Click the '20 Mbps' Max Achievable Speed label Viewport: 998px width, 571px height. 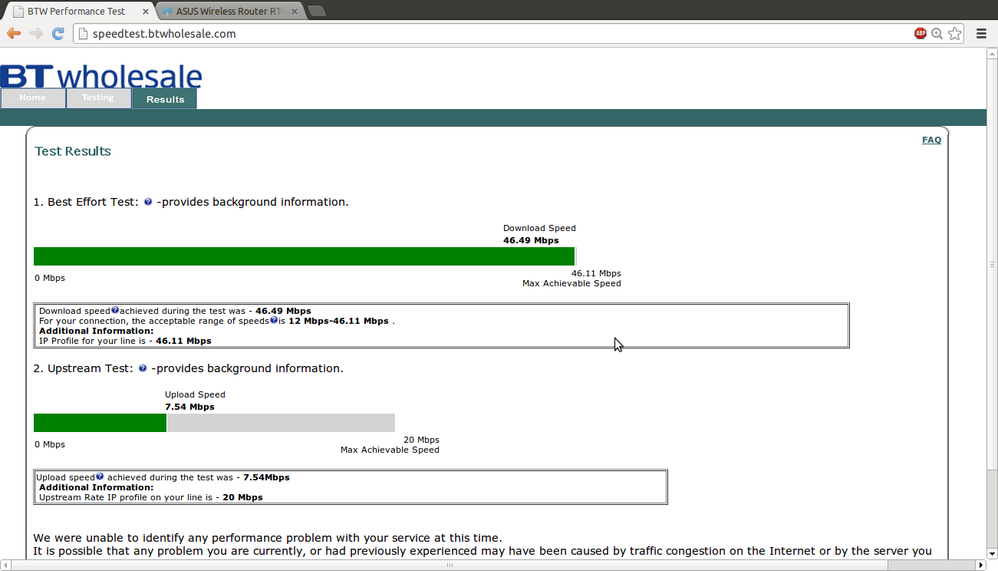(x=421, y=440)
